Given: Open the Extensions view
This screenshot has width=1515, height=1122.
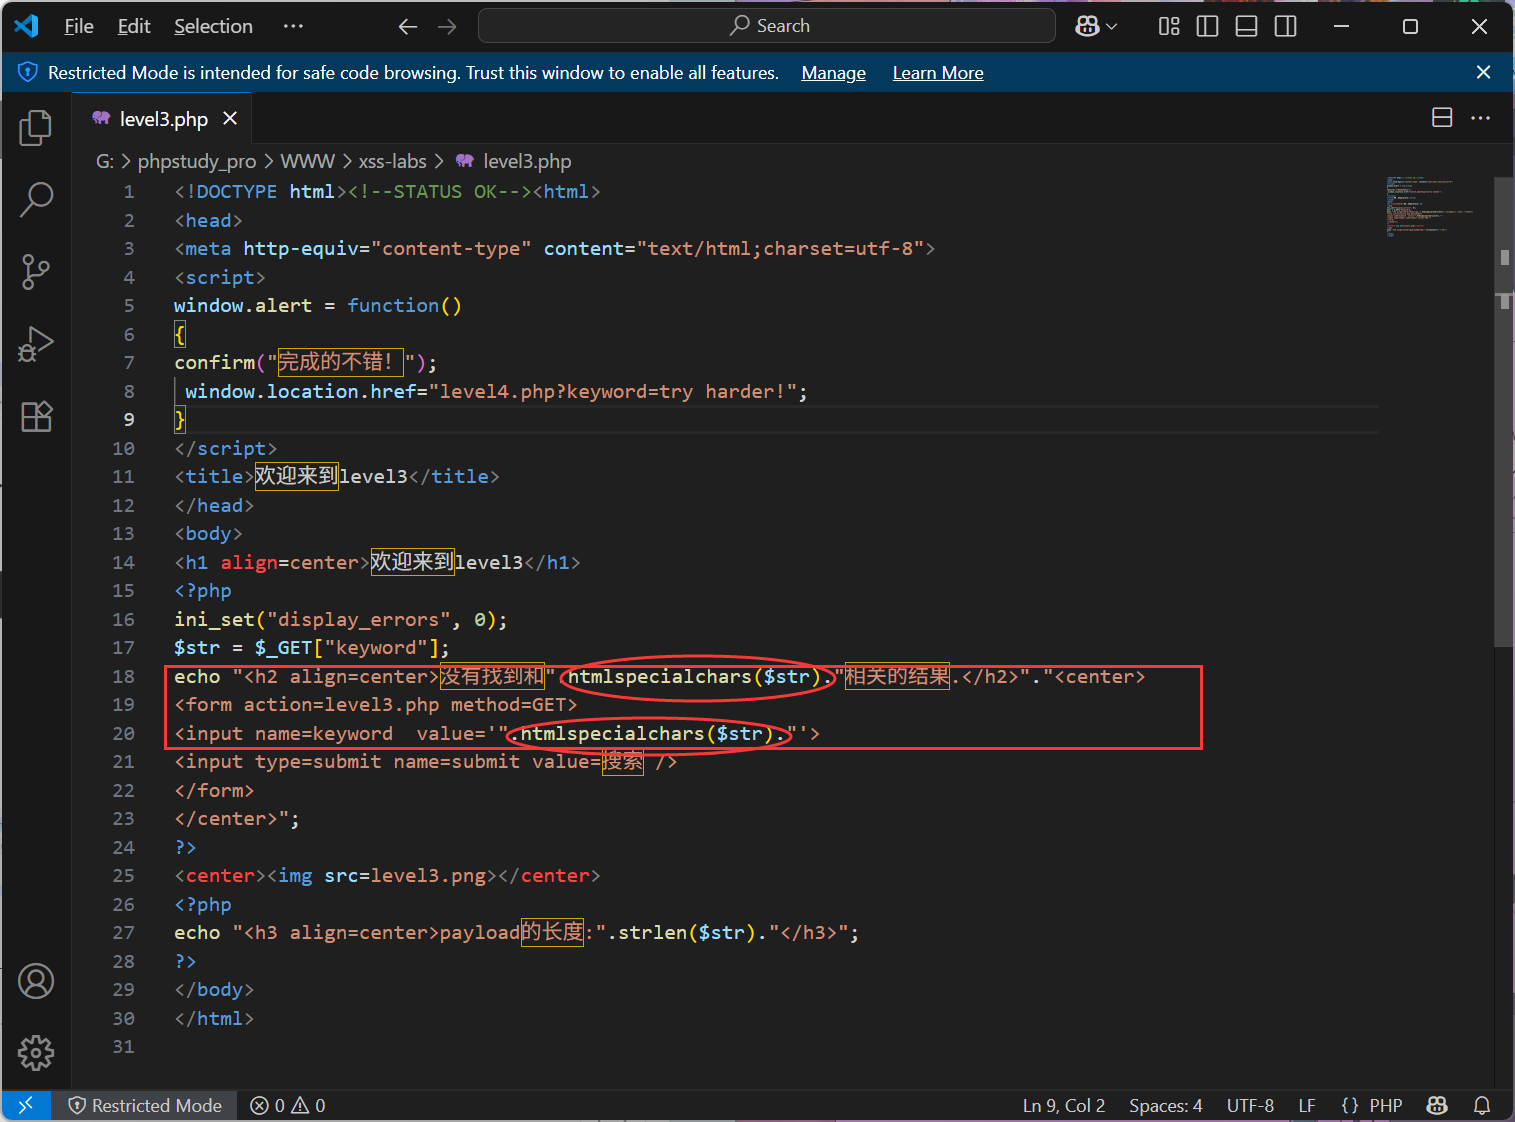Looking at the screenshot, I should (36, 416).
